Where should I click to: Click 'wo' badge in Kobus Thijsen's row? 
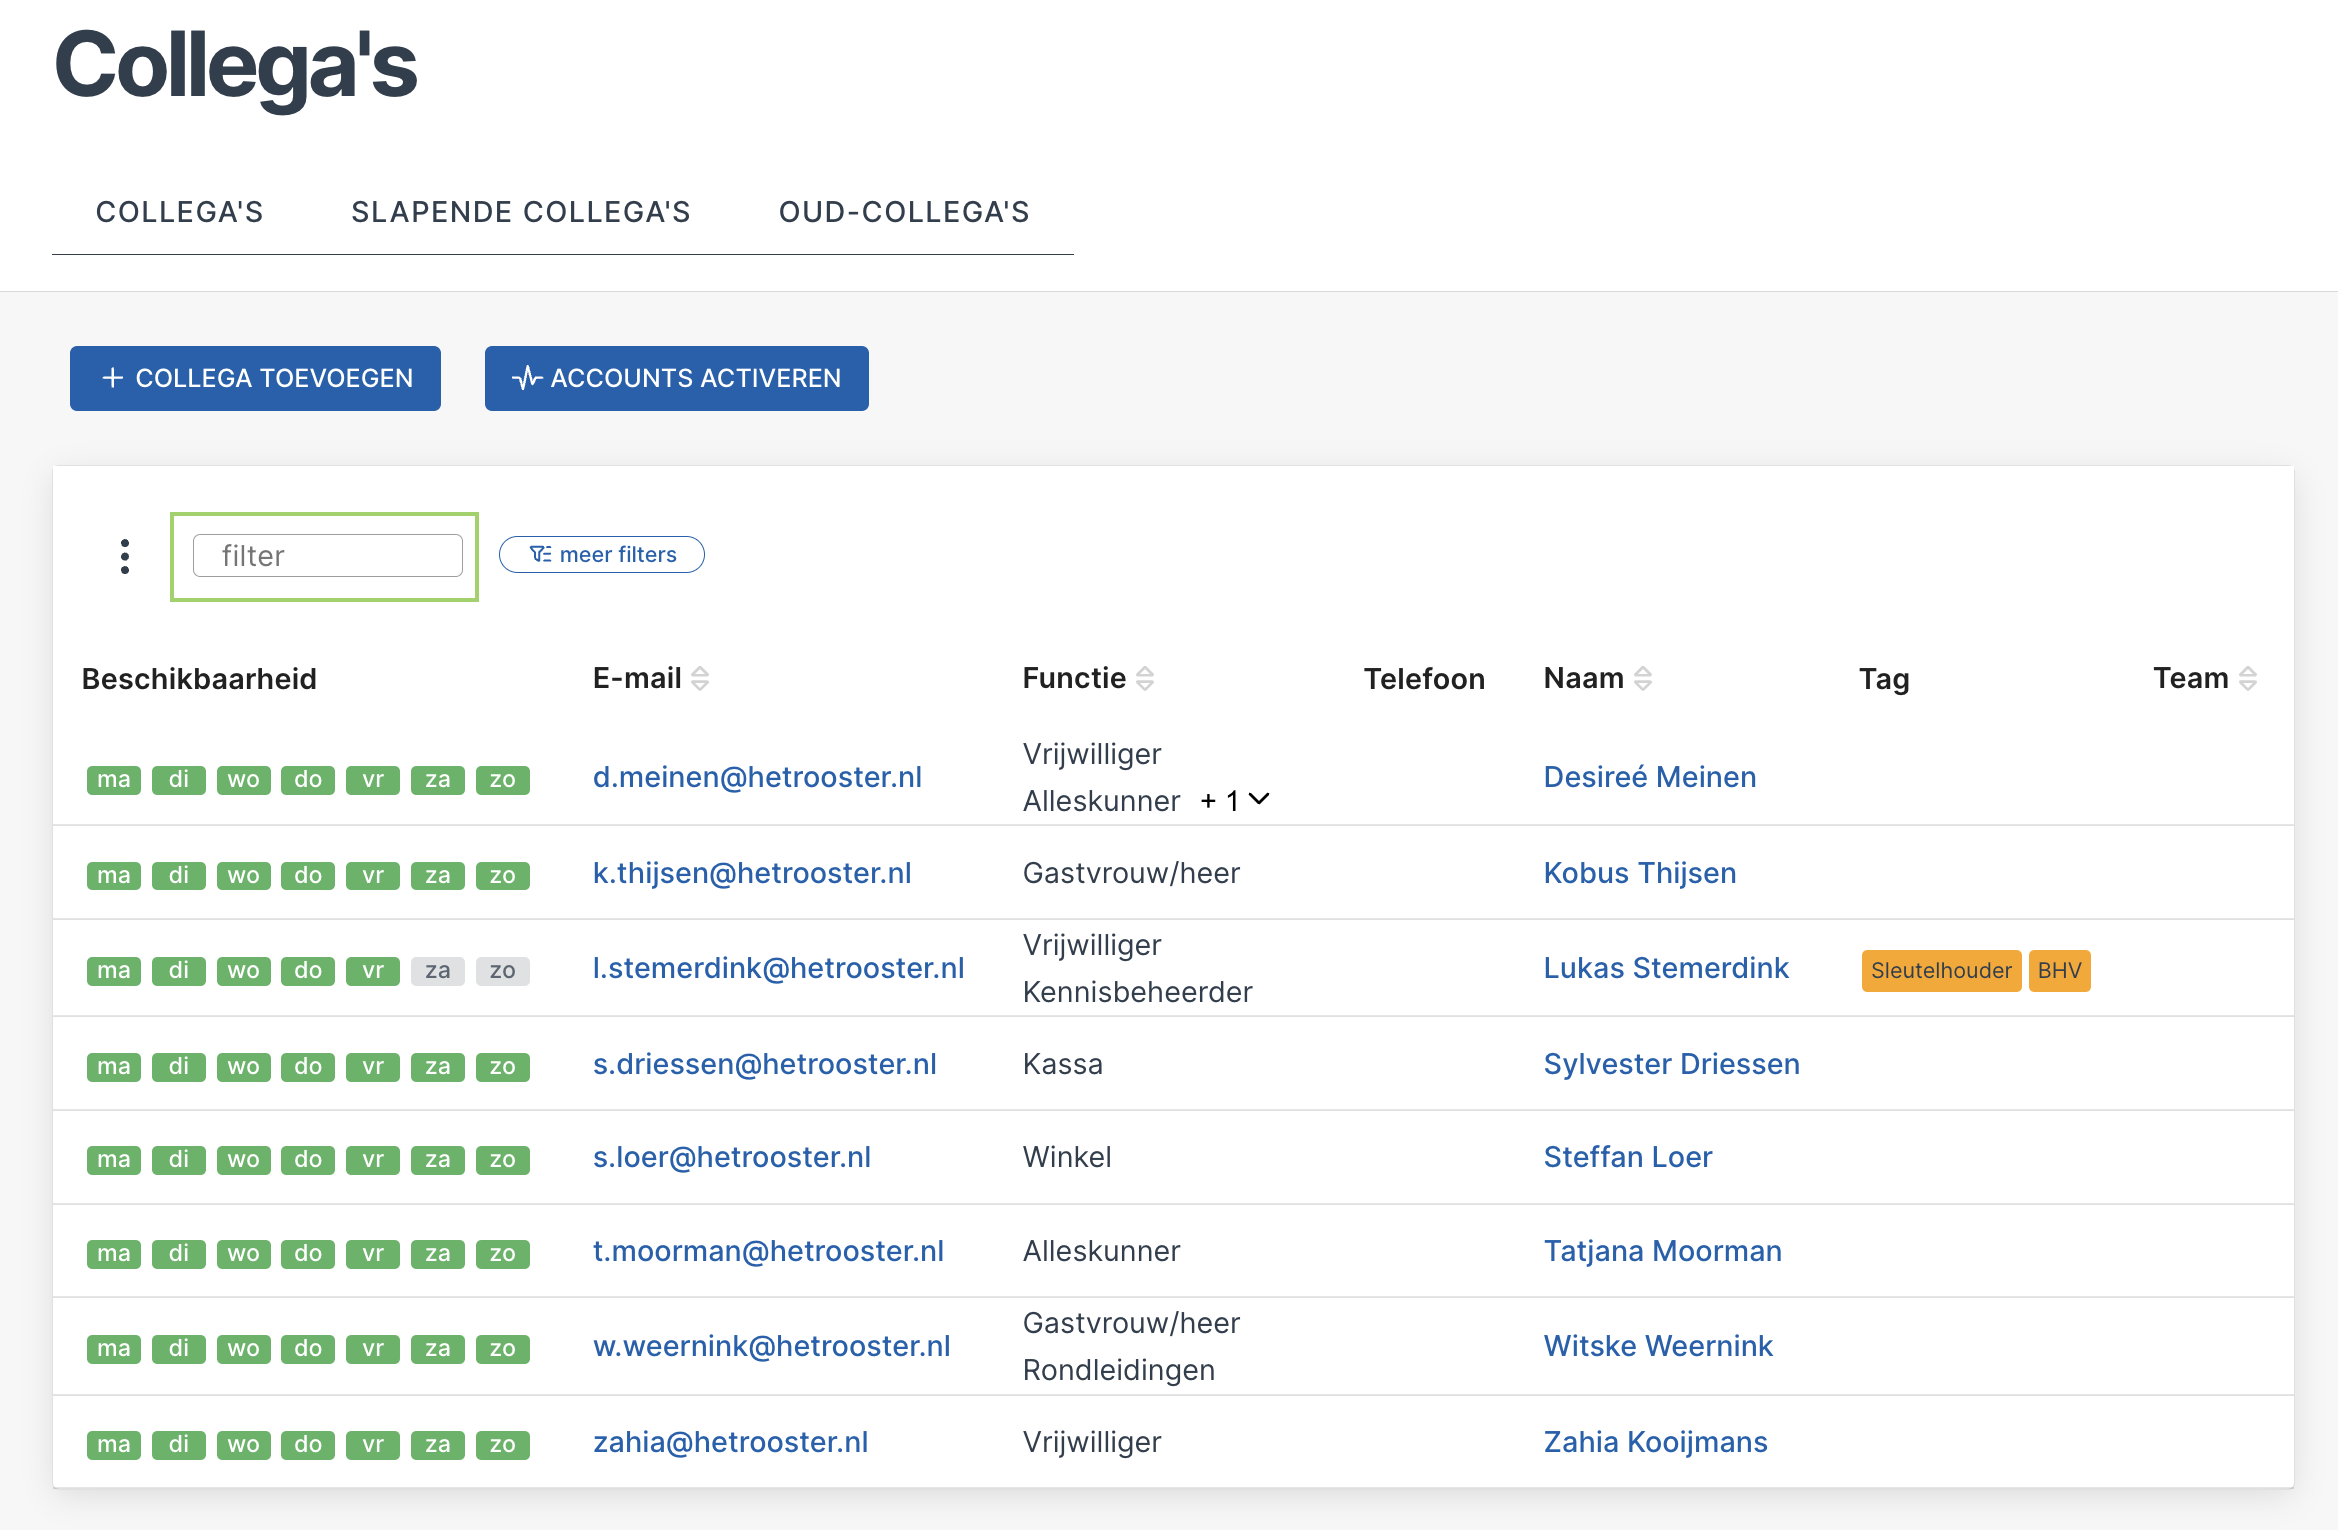pyautogui.click(x=244, y=876)
